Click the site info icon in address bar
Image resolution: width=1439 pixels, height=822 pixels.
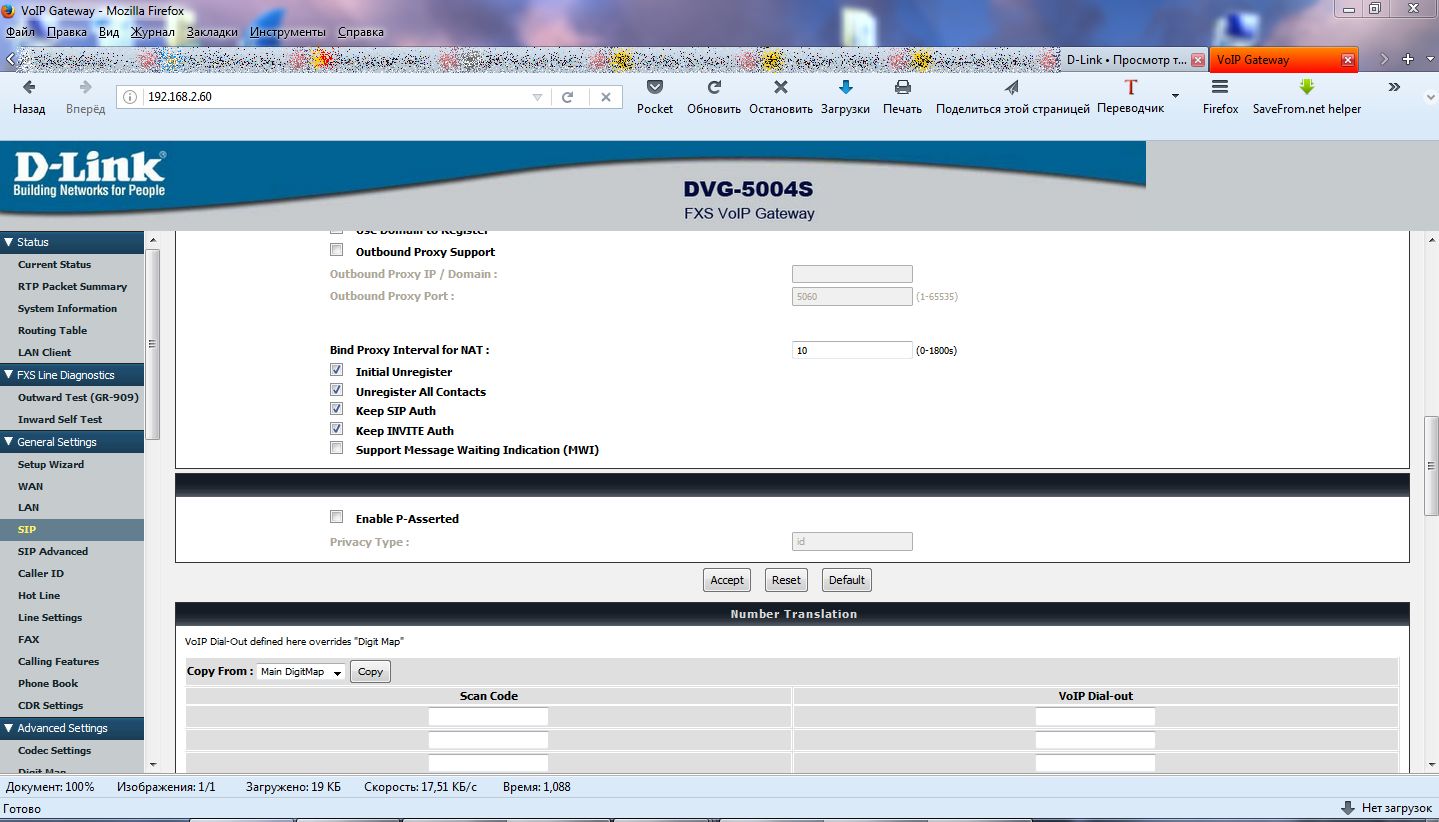tap(131, 97)
